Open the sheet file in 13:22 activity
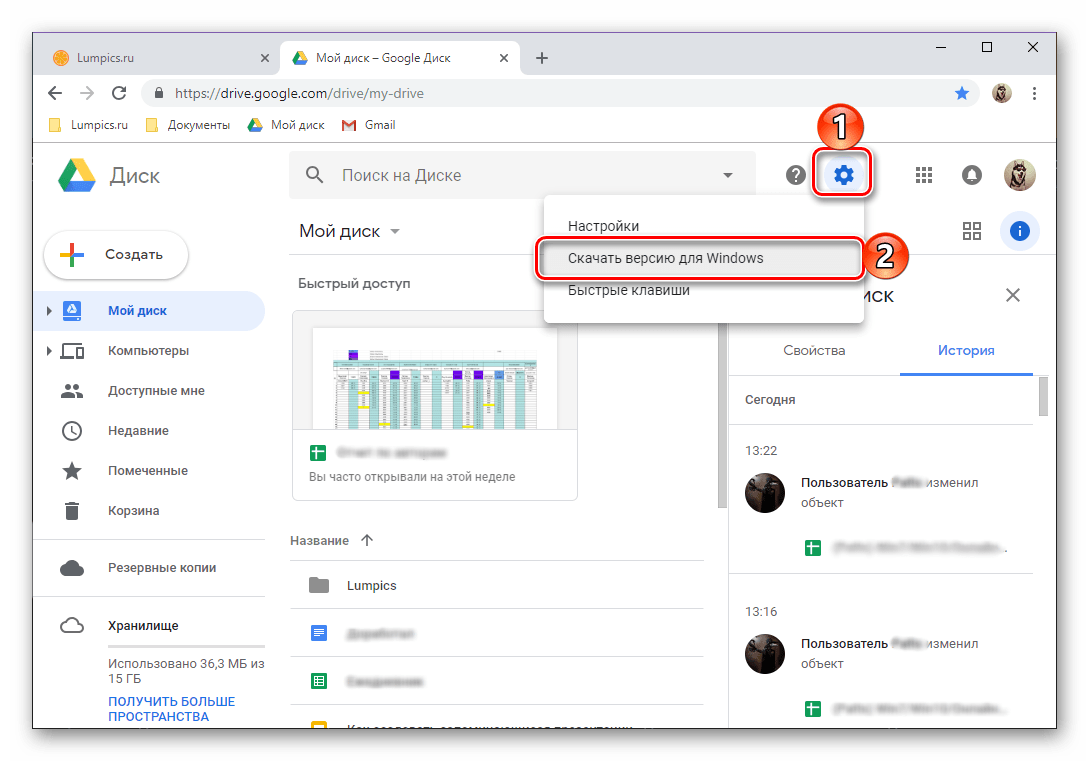1089x761 pixels. [x=906, y=548]
